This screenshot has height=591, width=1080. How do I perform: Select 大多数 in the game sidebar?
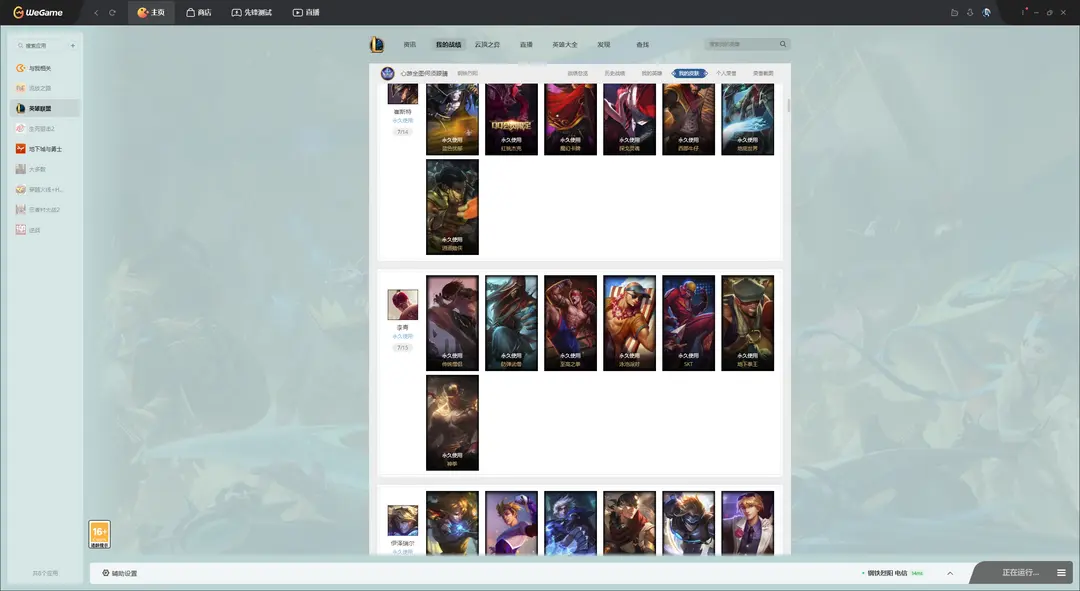pos(45,169)
